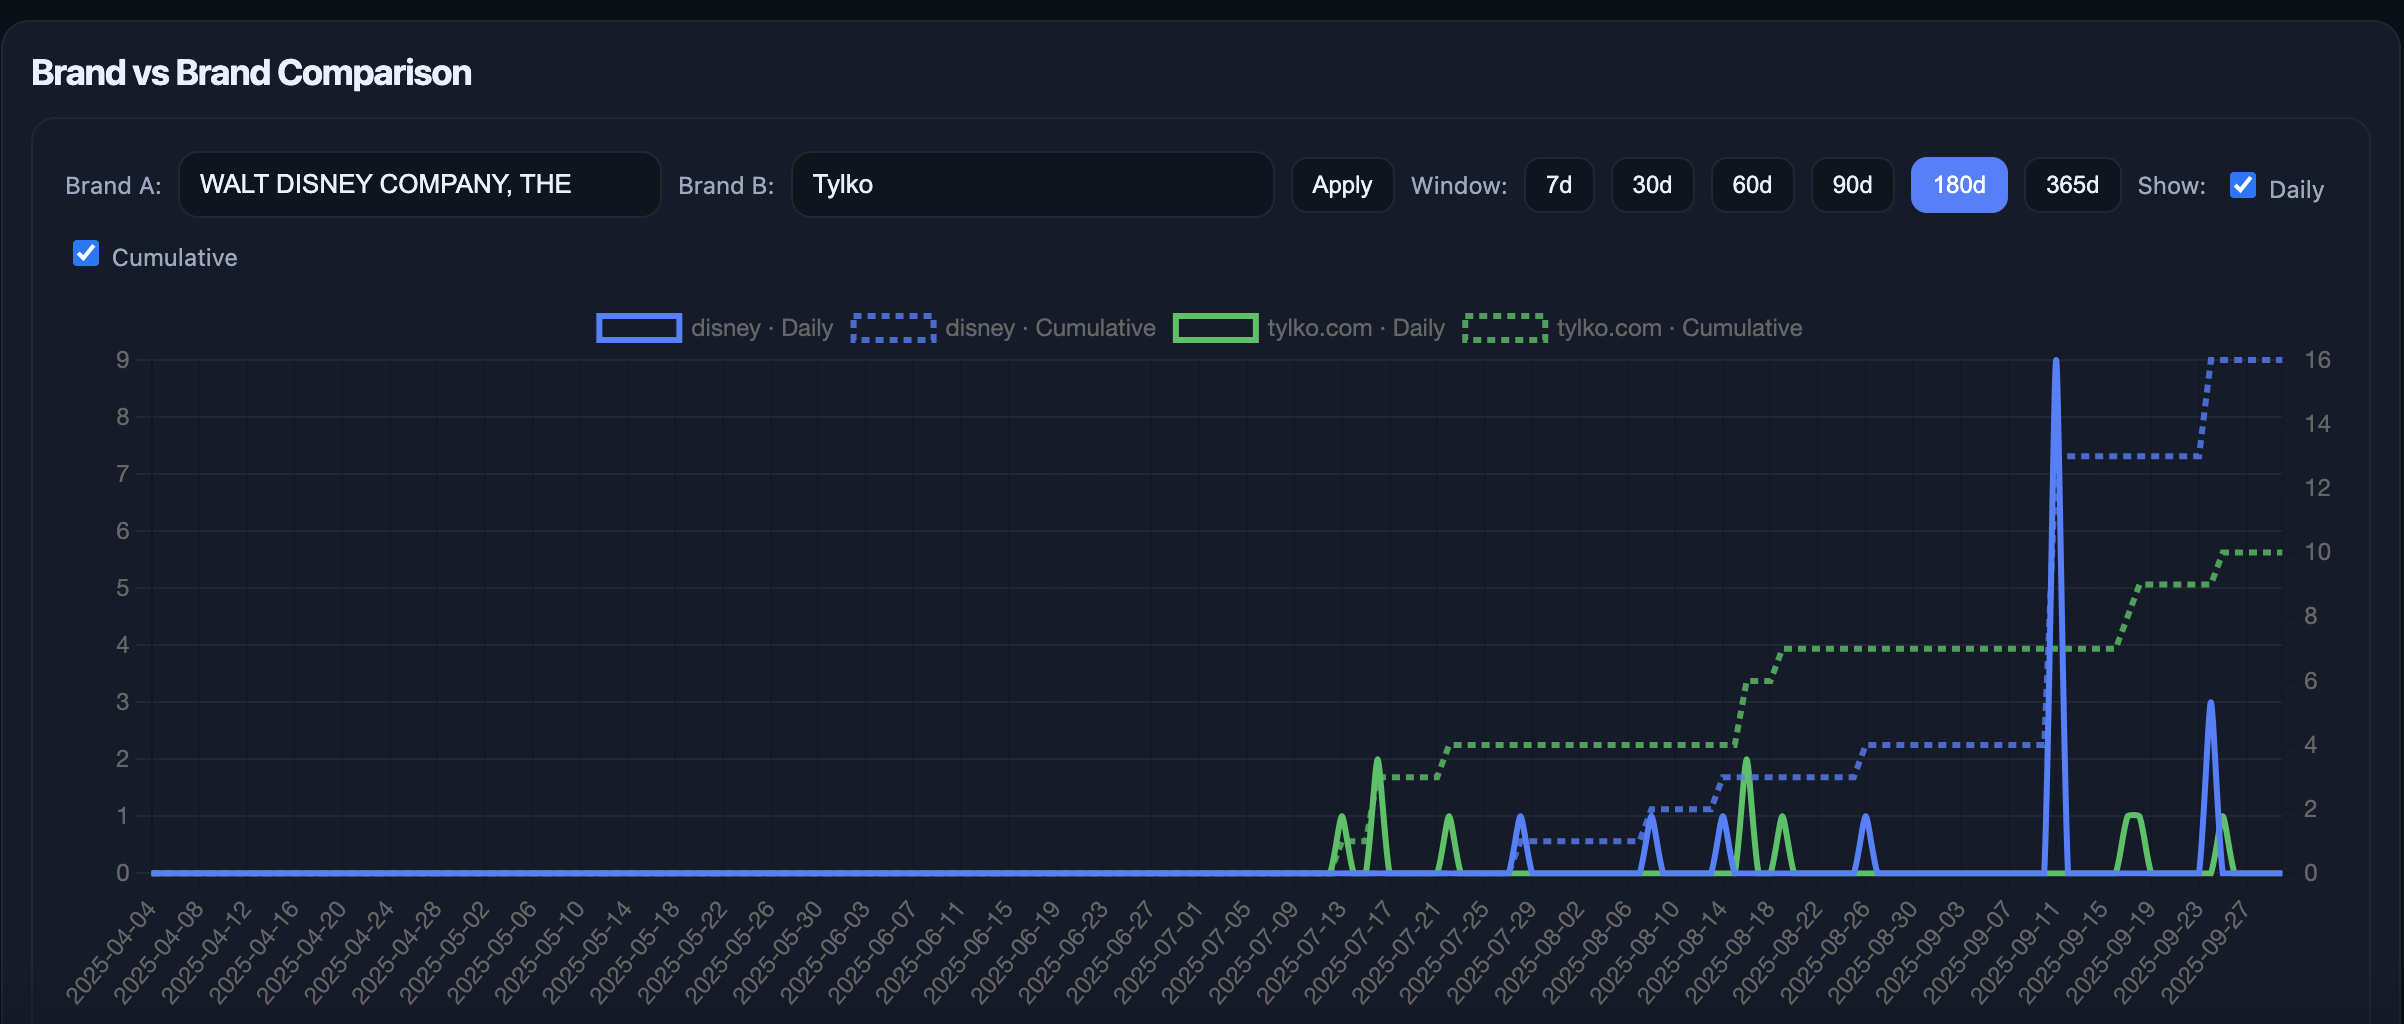
Task: Select the 7d window option
Action: (1558, 185)
